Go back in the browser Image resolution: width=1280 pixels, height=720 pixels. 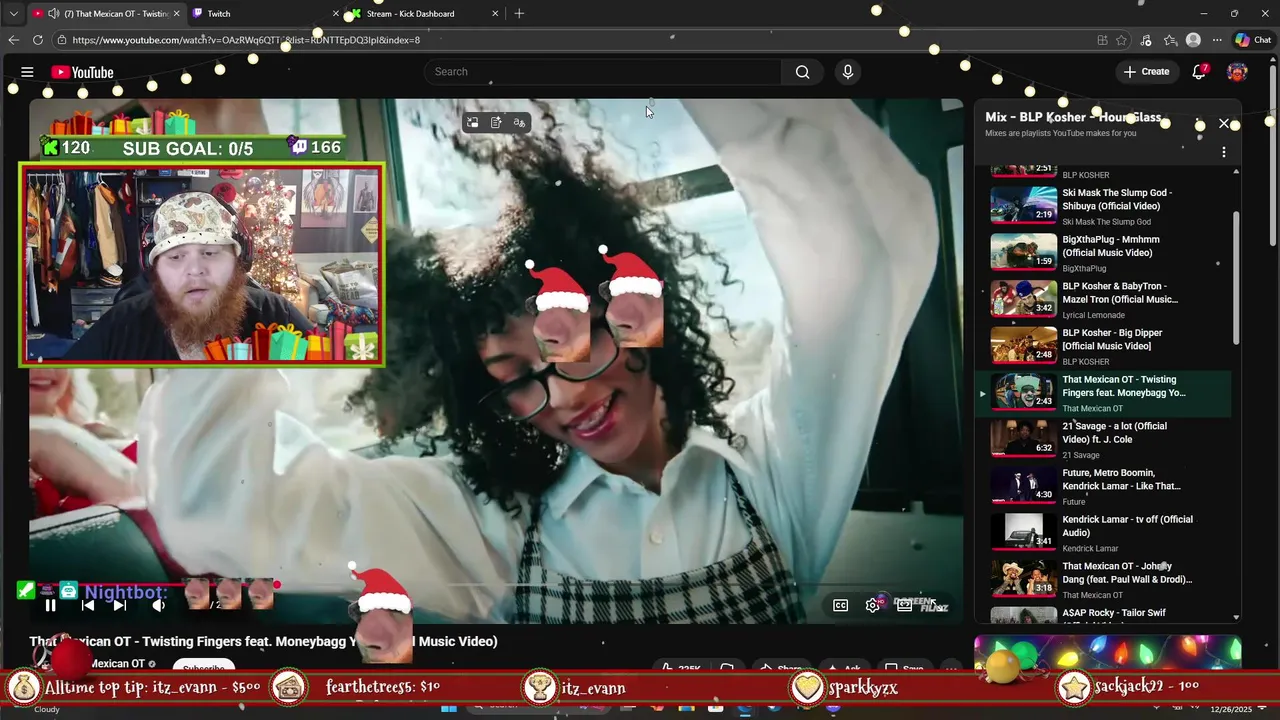tap(13, 40)
